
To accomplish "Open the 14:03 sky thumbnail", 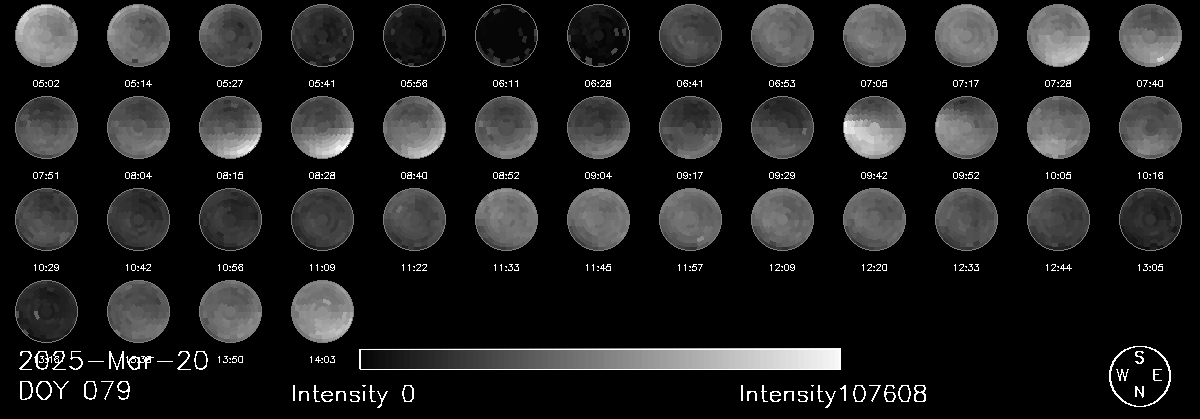I will click(323, 311).
